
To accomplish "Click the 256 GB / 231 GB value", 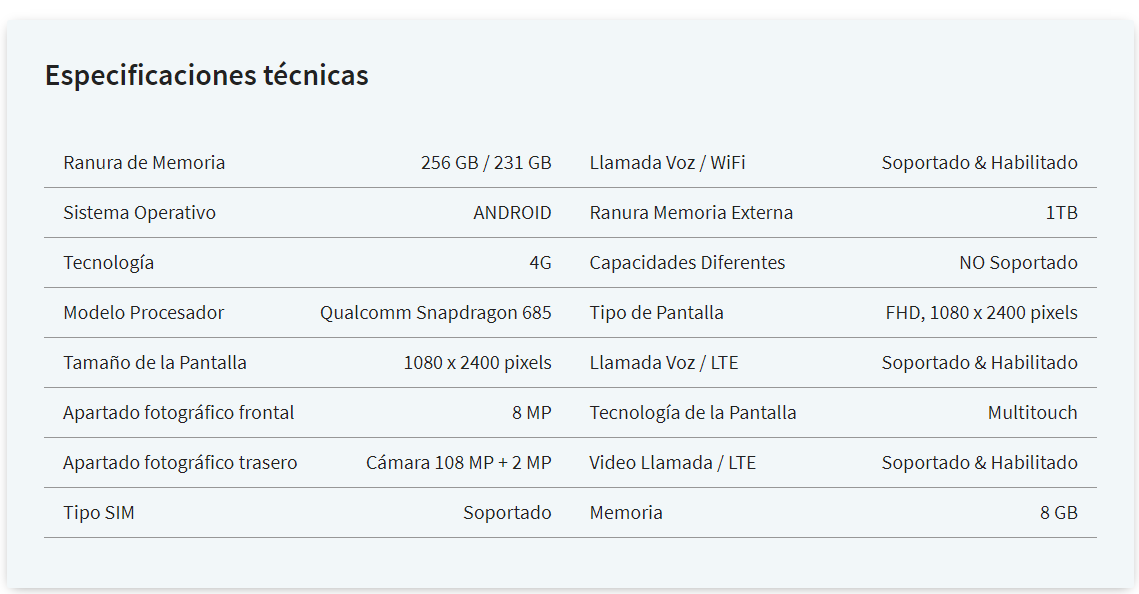I will pos(486,163).
